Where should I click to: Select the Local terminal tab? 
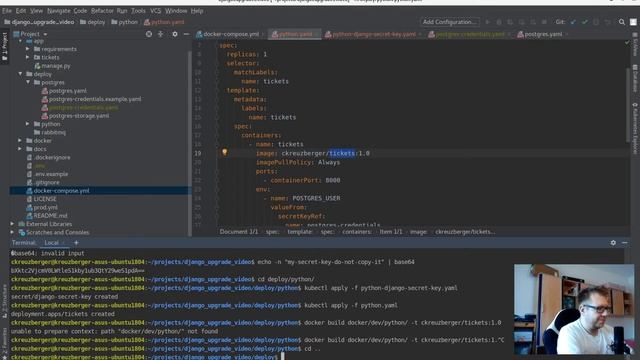point(51,243)
